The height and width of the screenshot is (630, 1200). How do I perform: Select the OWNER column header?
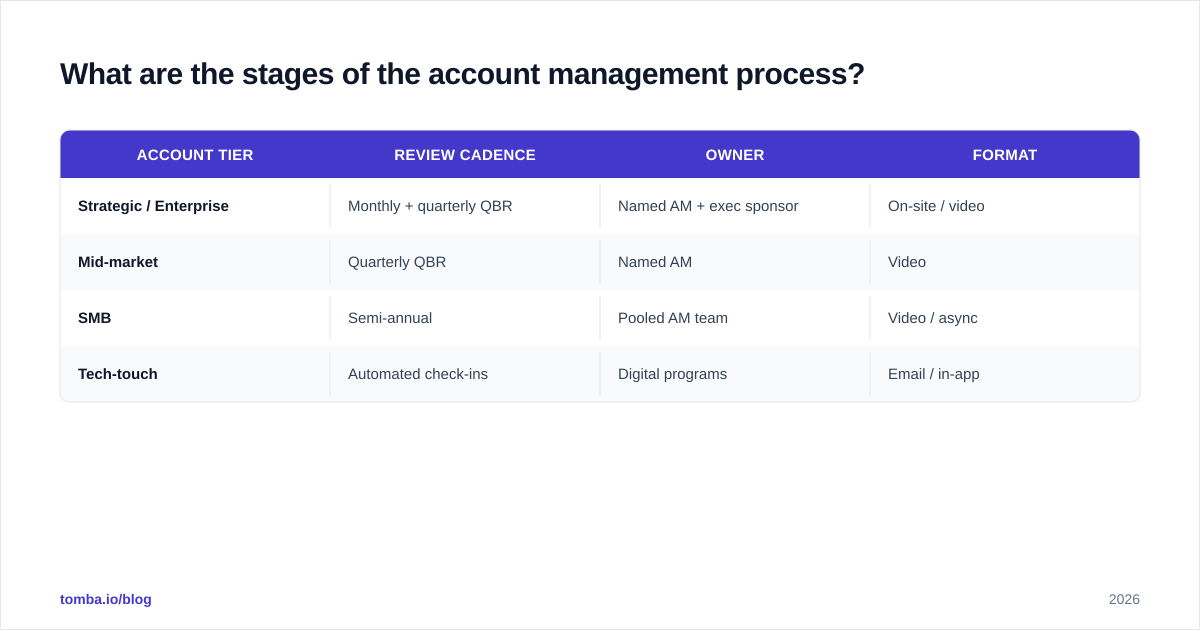[x=735, y=155]
